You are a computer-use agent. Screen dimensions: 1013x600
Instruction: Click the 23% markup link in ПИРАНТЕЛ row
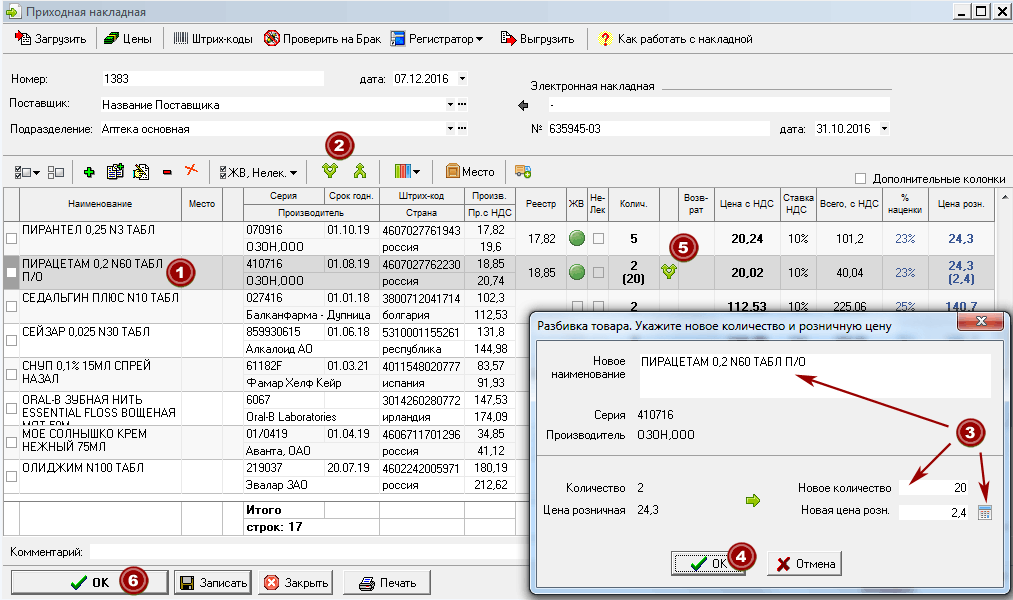tap(905, 238)
